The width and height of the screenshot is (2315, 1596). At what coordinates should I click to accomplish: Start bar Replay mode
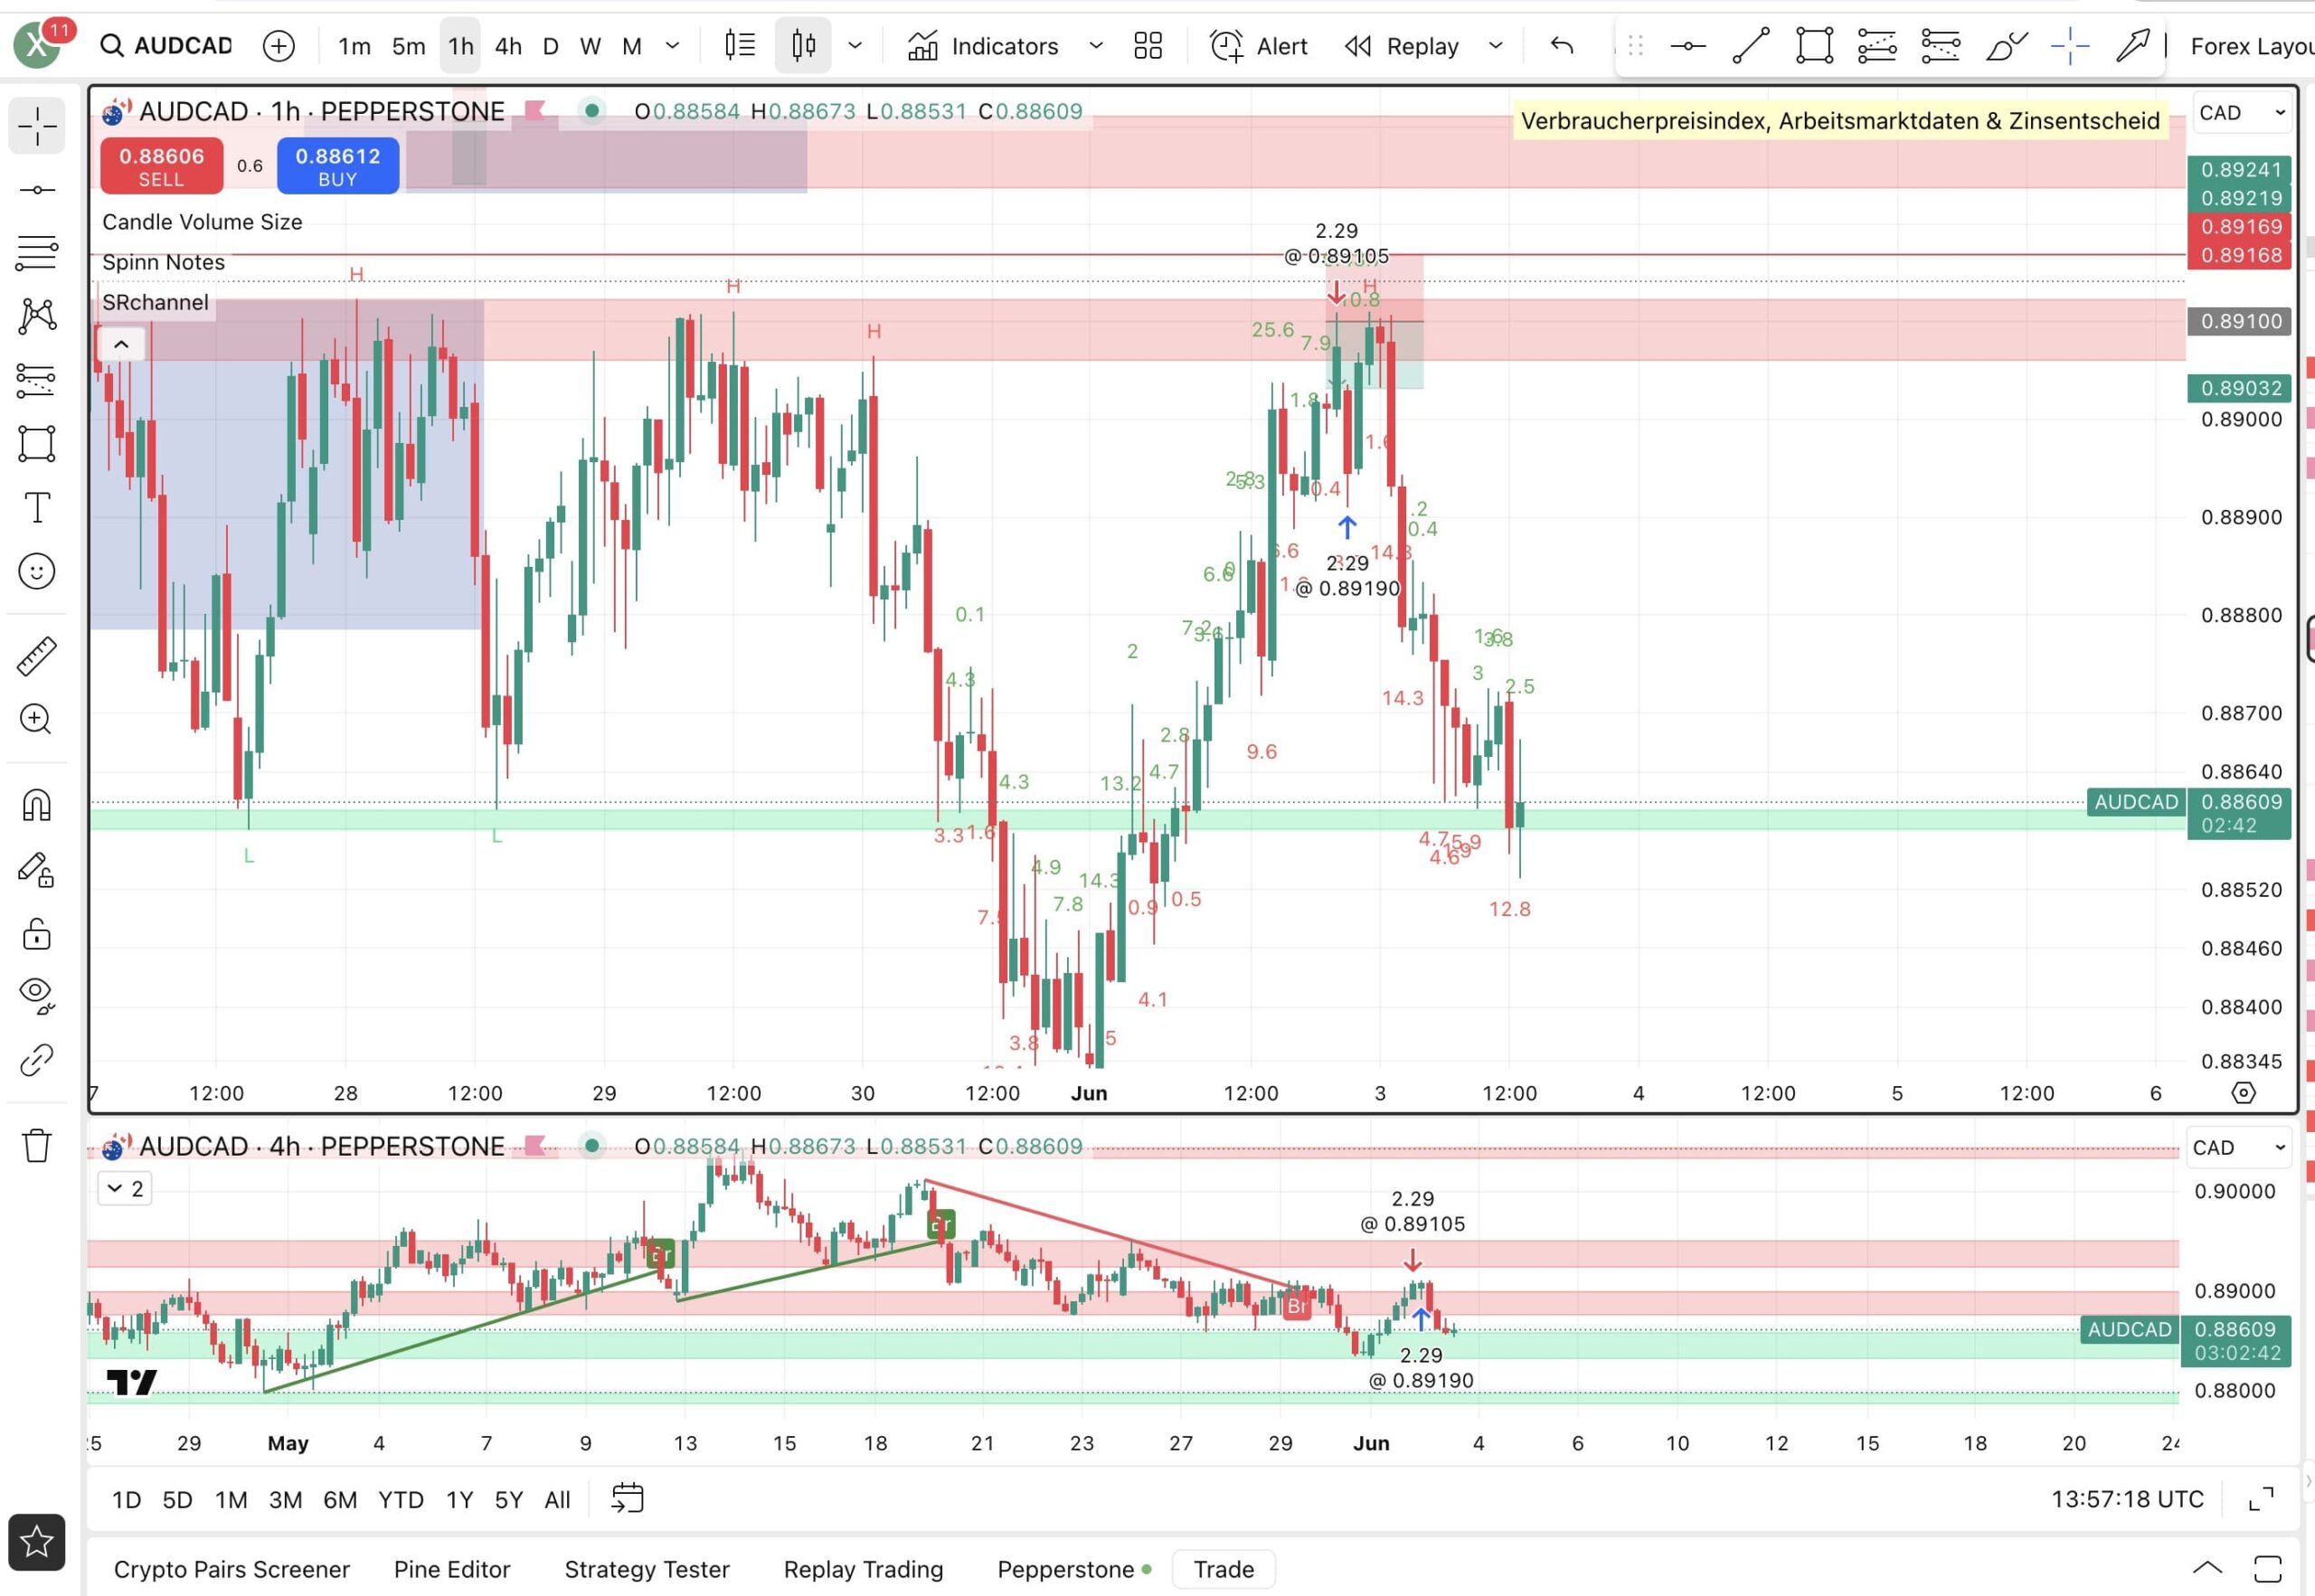[1402, 46]
